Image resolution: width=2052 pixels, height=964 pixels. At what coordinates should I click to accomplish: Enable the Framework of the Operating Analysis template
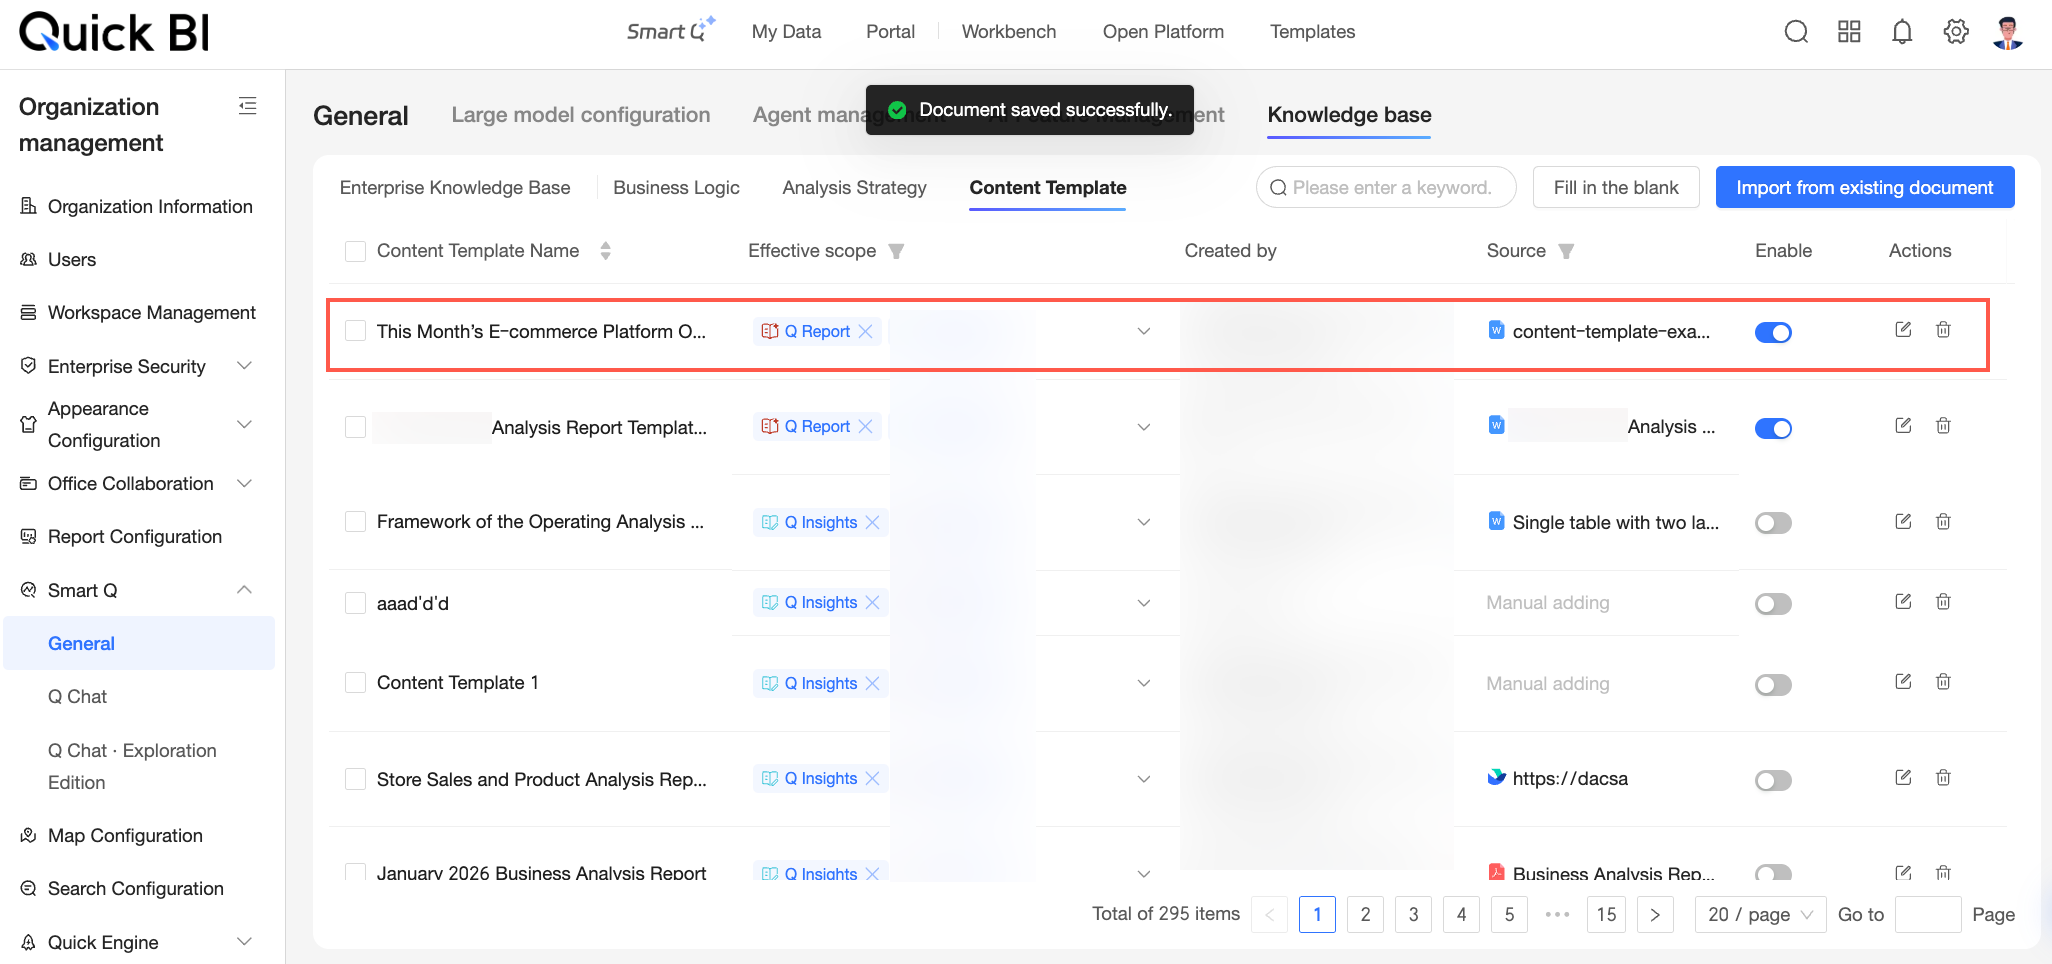pos(1773,523)
